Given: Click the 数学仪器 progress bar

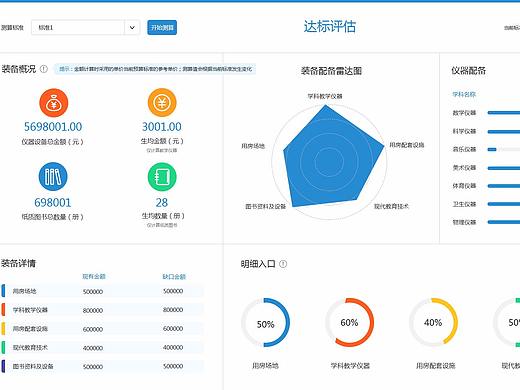Looking at the screenshot, I should [504, 113].
